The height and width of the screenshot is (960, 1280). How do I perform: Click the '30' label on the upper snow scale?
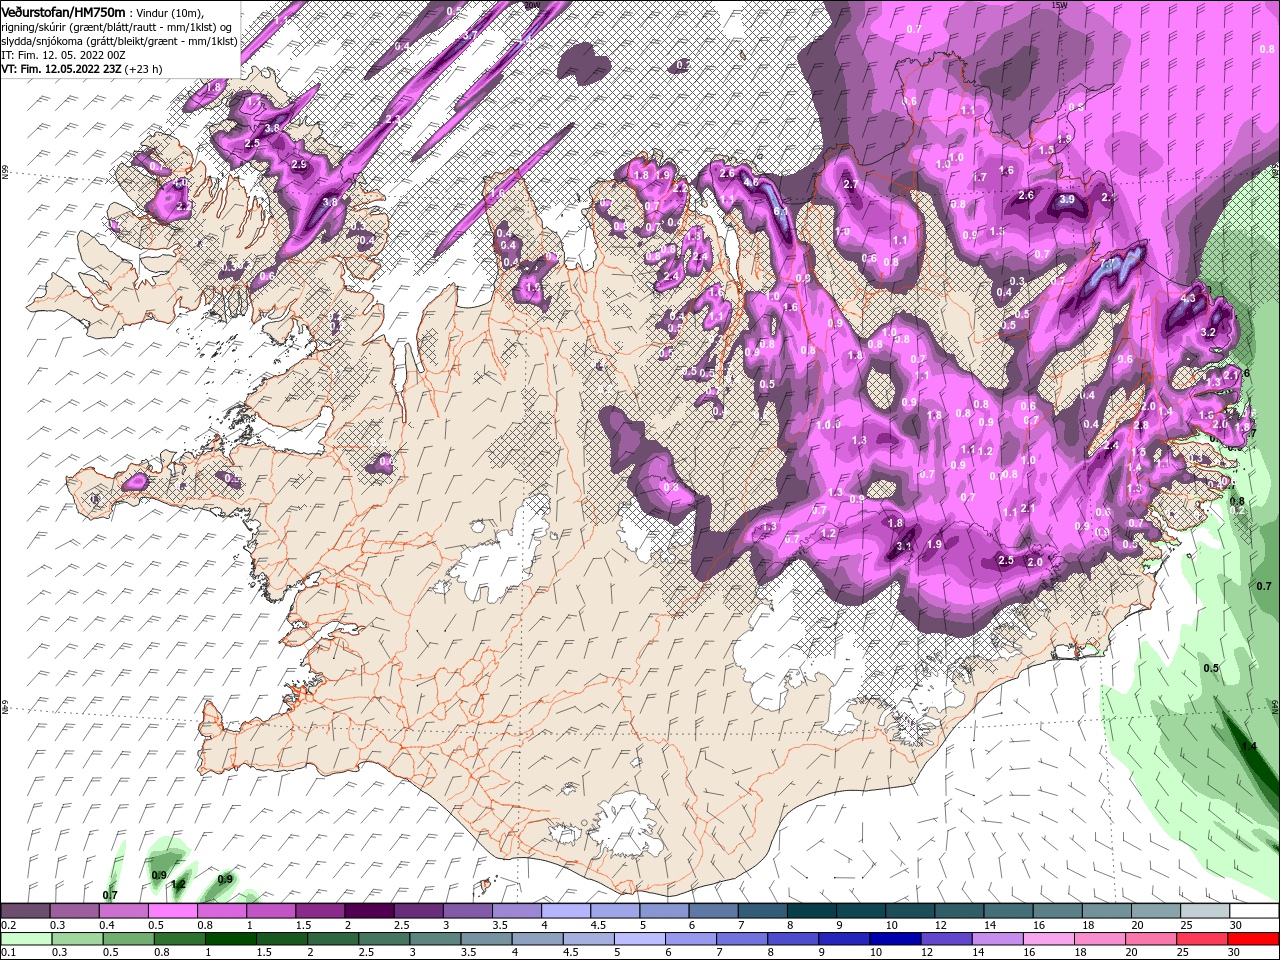coord(1236,925)
